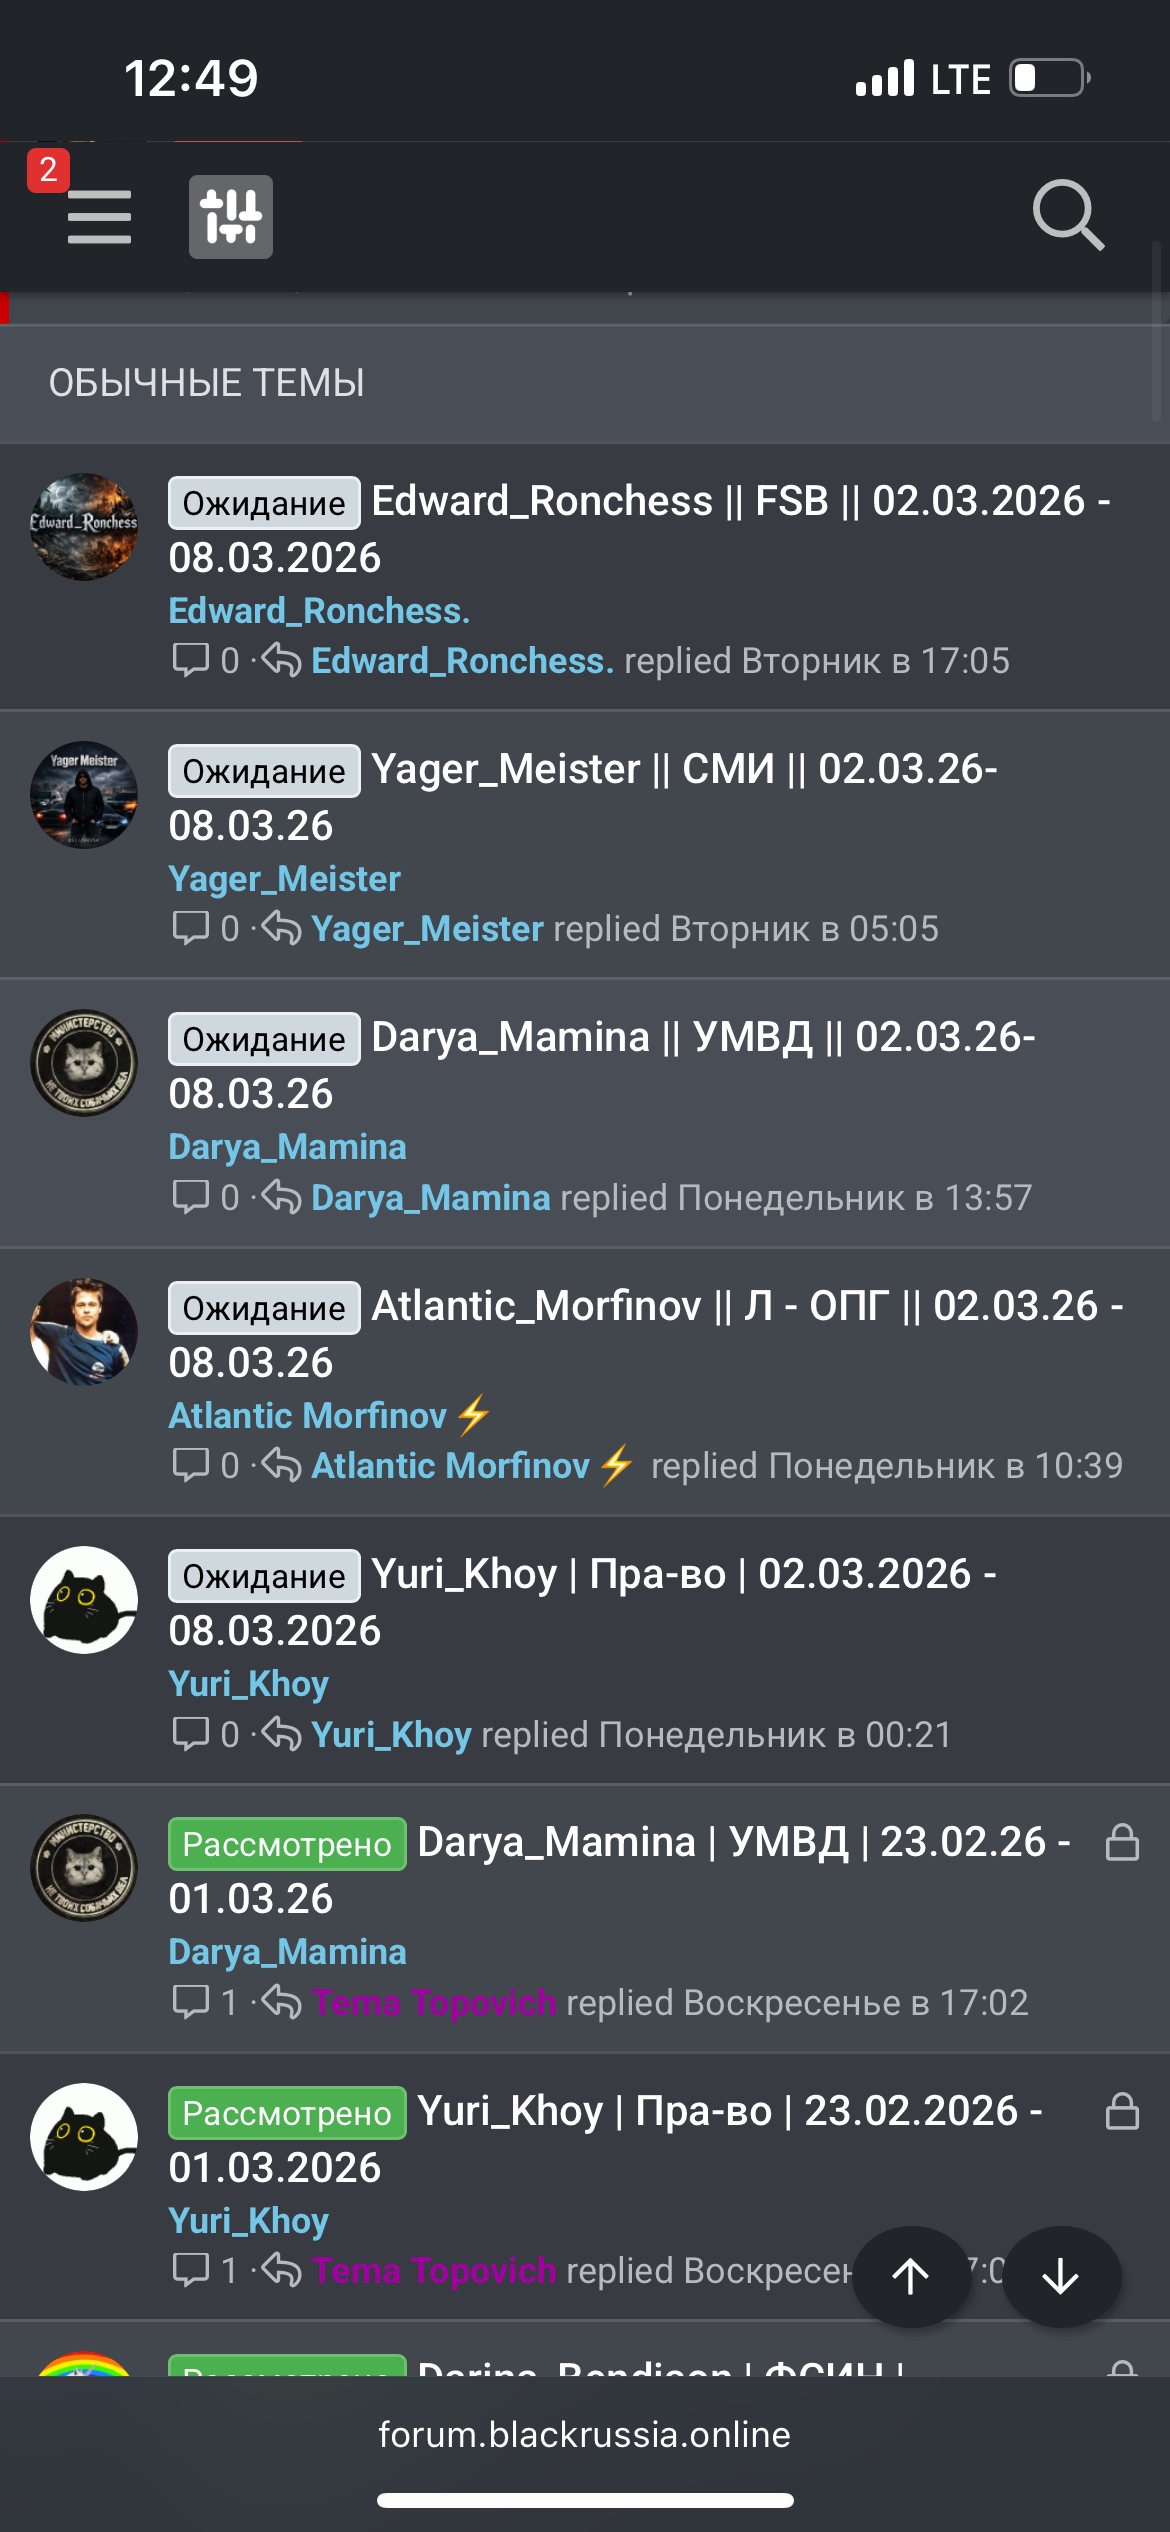Jump to top with the up arrow button
The width and height of the screenshot is (1170, 2532).
tap(911, 2276)
